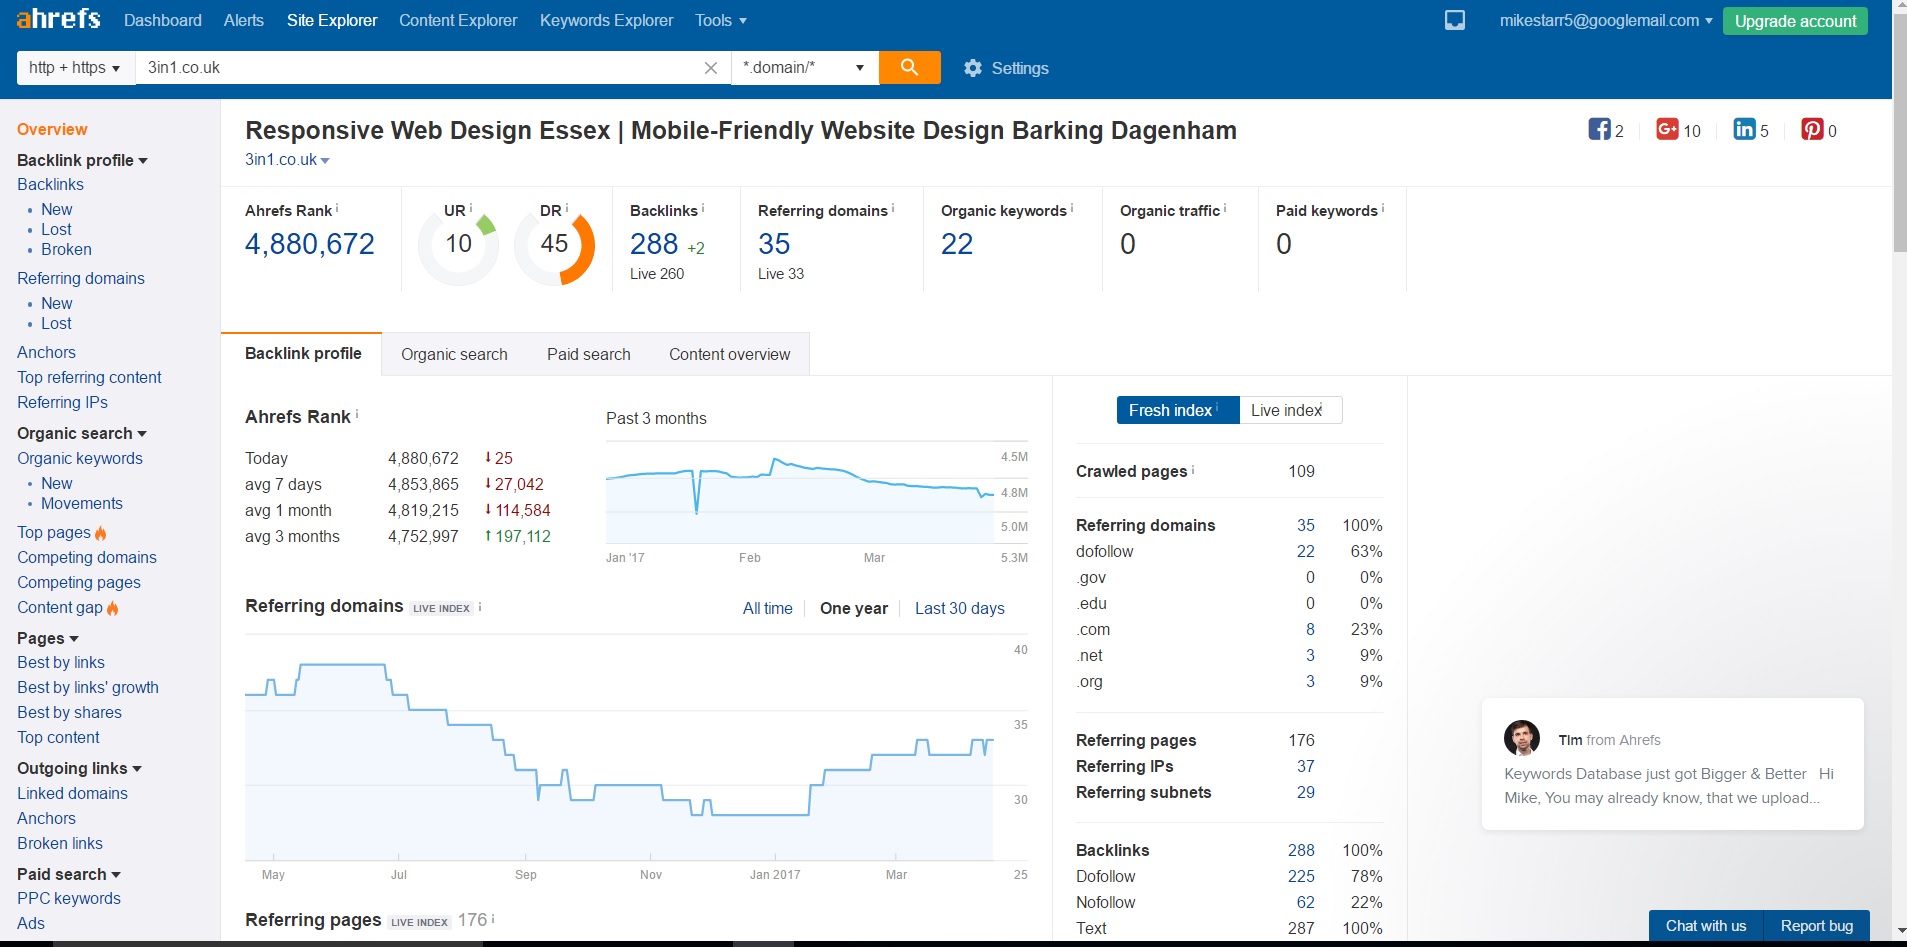Screen dimensions: 1907x947
Task: Click the info icon next to Ahrefs Rank metric
Action: pyautogui.click(x=337, y=208)
